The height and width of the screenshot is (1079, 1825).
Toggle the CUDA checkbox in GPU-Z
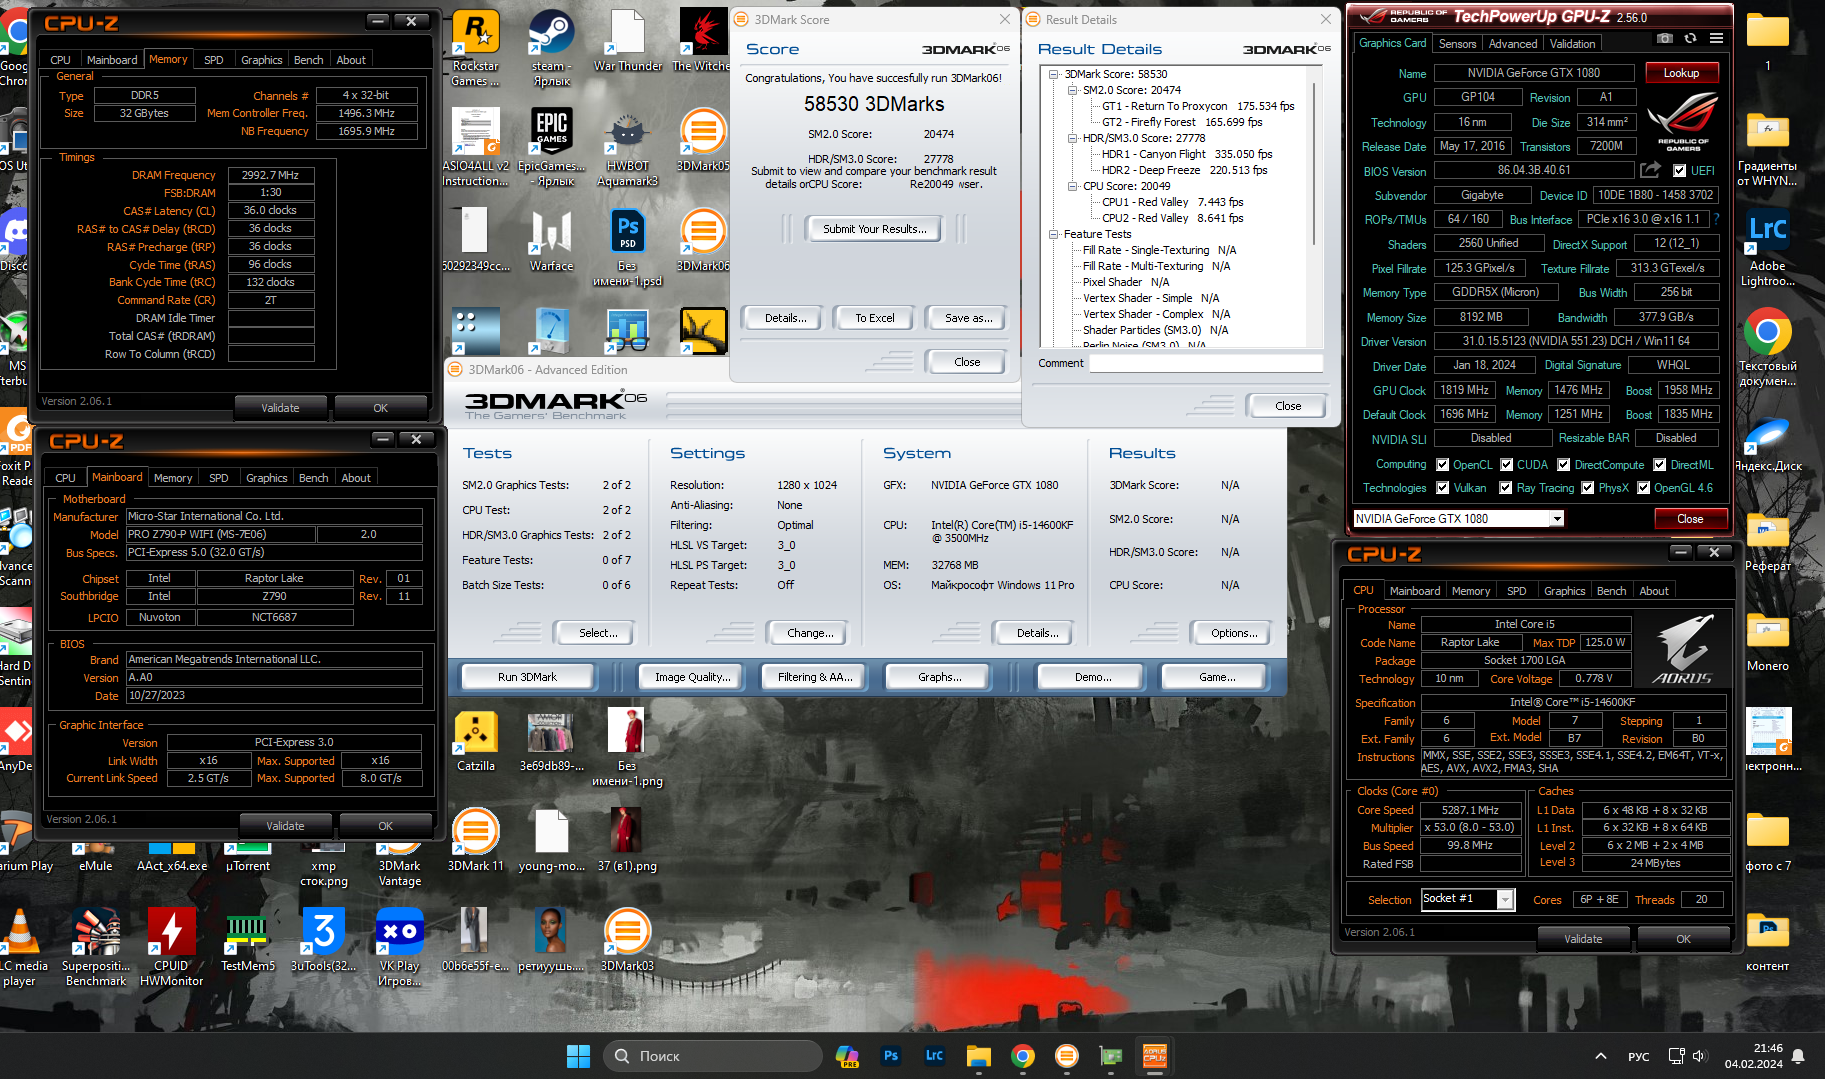click(x=1506, y=465)
